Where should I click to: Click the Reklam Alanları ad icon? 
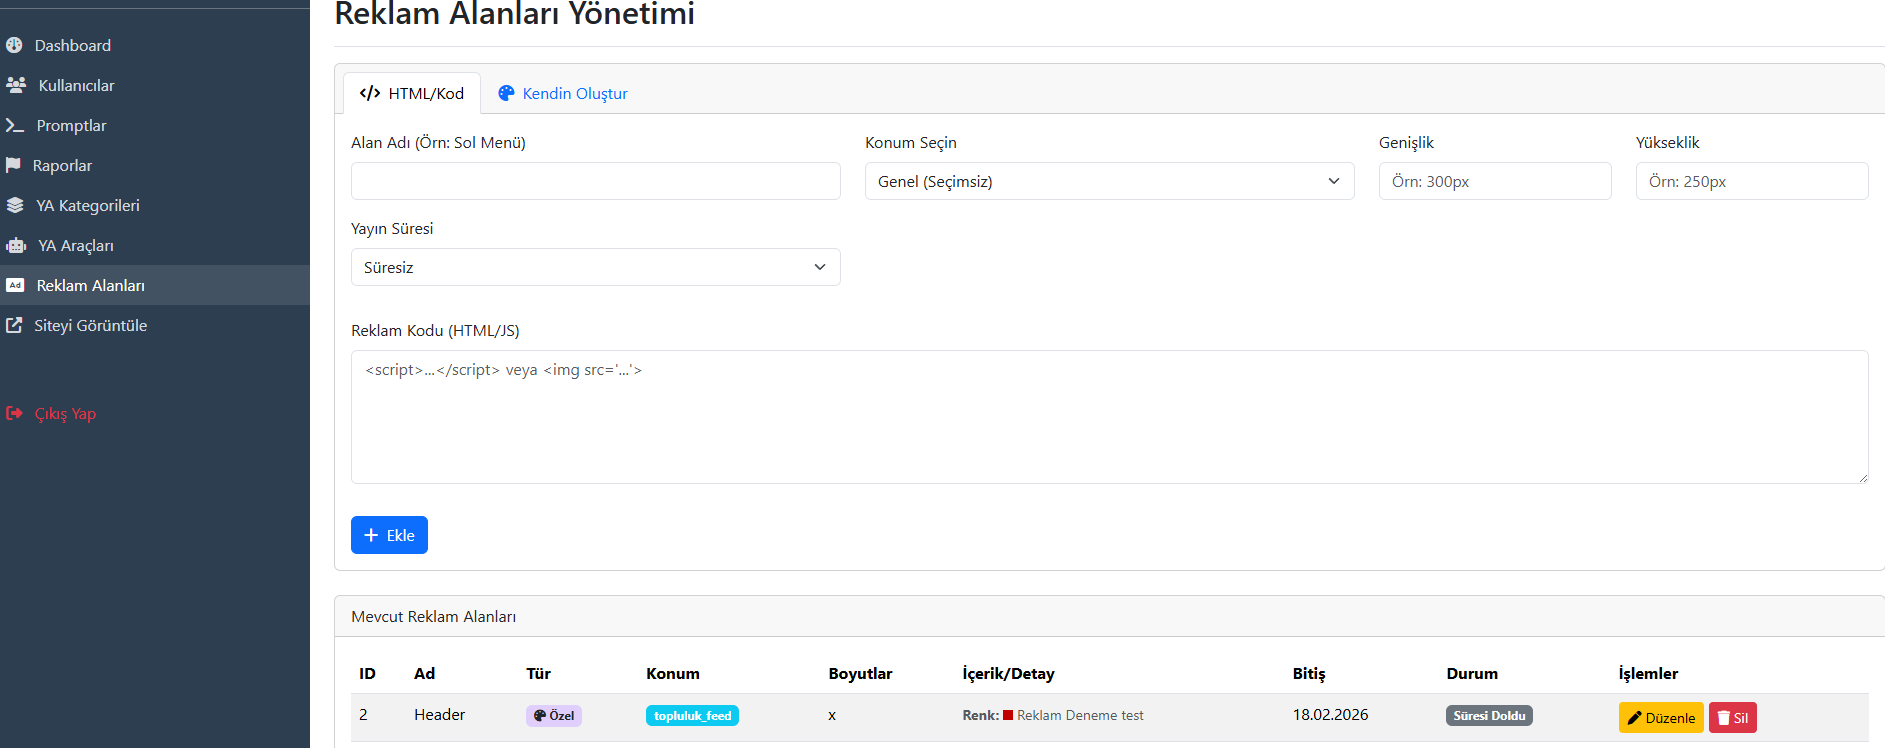15,285
